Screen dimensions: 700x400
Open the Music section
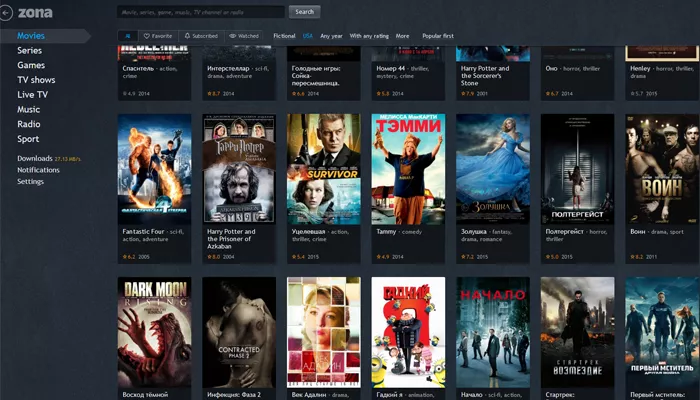coord(29,109)
